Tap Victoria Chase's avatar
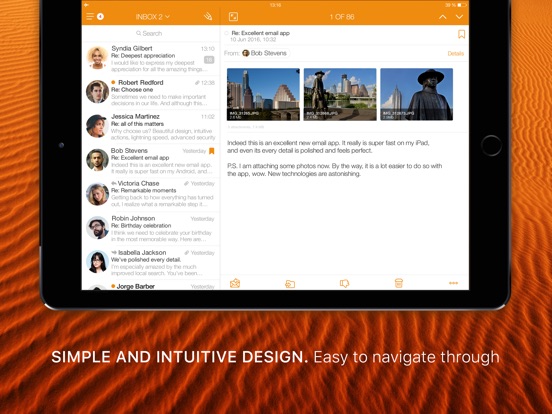552x414 pixels. click(x=97, y=194)
